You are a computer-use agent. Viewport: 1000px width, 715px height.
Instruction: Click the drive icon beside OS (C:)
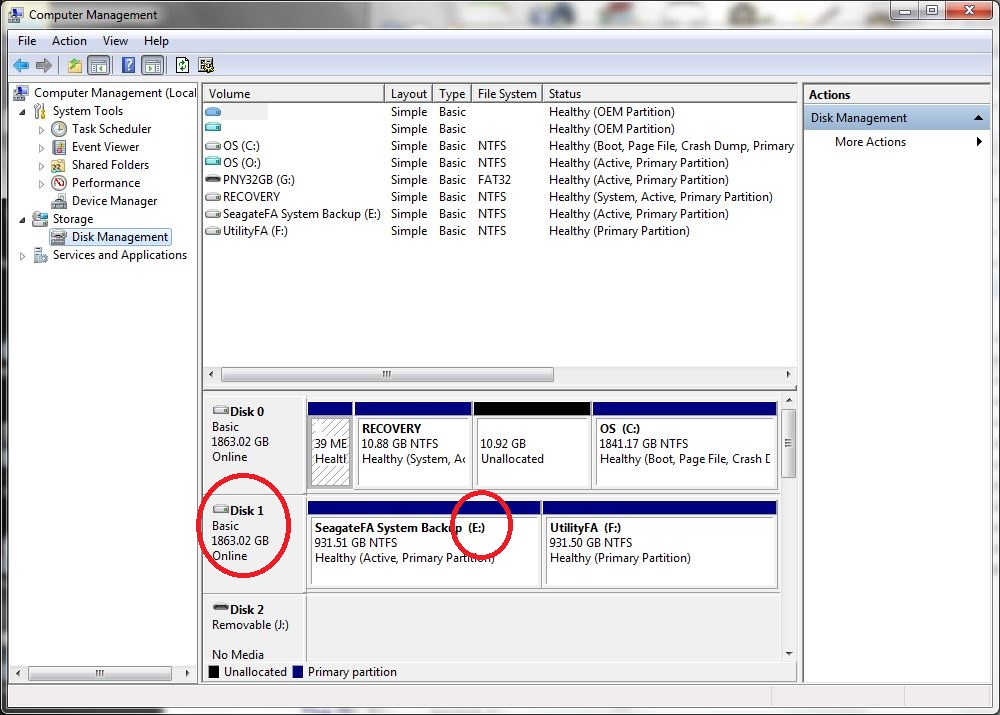(213, 146)
